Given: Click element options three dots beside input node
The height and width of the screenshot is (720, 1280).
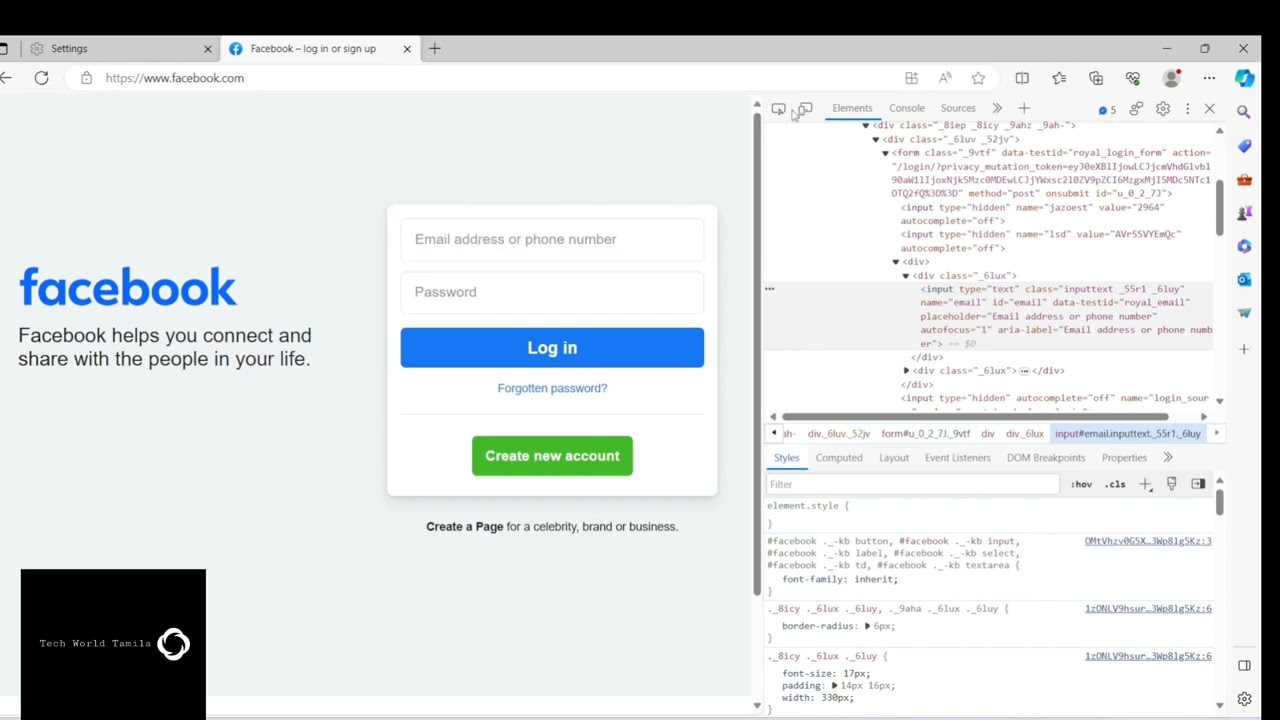Looking at the screenshot, I should click(x=770, y=289).
